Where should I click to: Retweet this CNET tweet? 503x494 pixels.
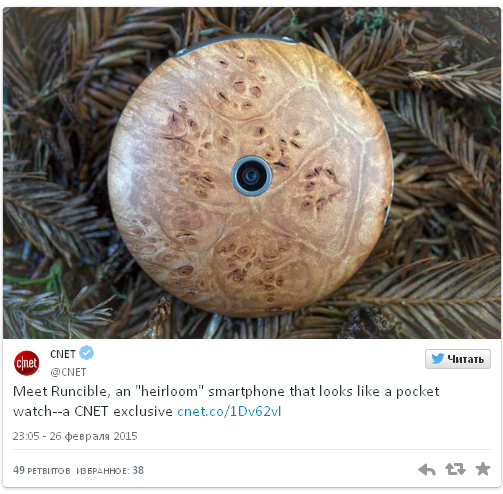(x=455, y=469)
